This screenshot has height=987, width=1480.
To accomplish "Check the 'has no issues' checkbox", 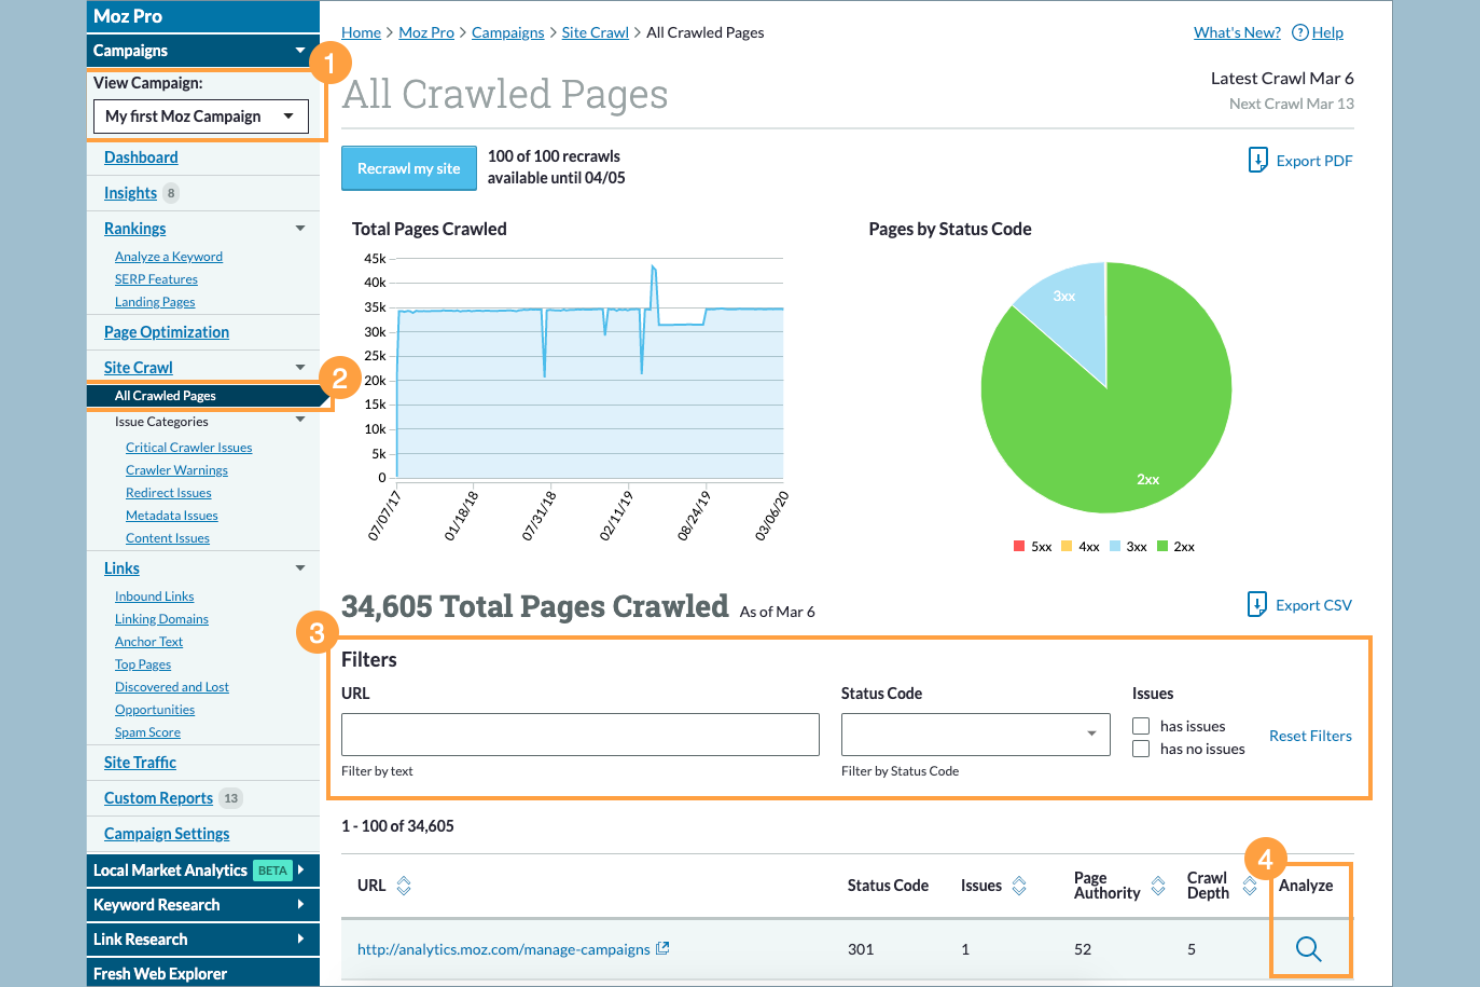I will pos(1140,749).
